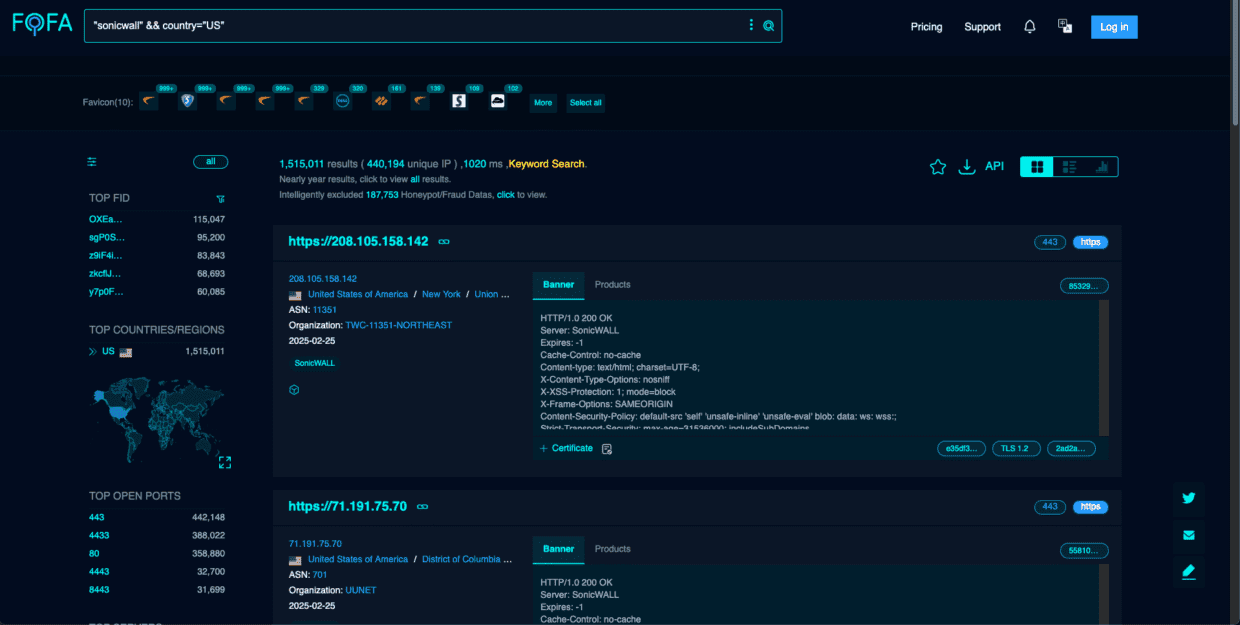This screenshot has width=1240, height=625.
Task: Expand the Certificate section
Action: click(x=566, y=448)
